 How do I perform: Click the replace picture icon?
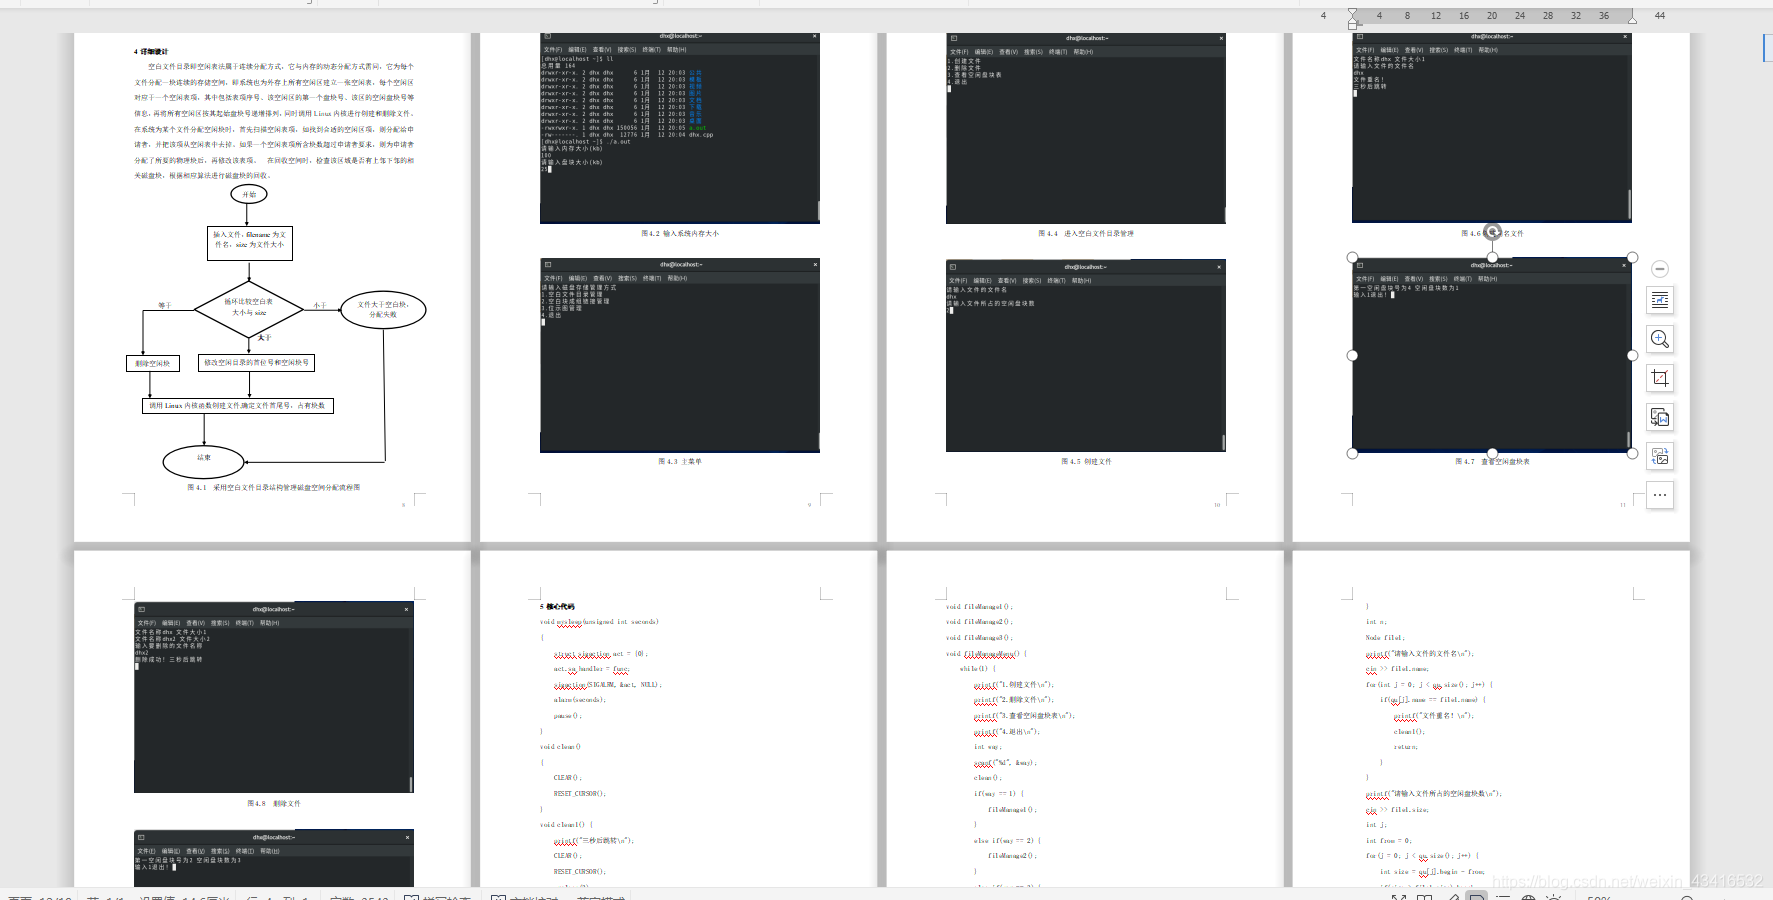1660,456
